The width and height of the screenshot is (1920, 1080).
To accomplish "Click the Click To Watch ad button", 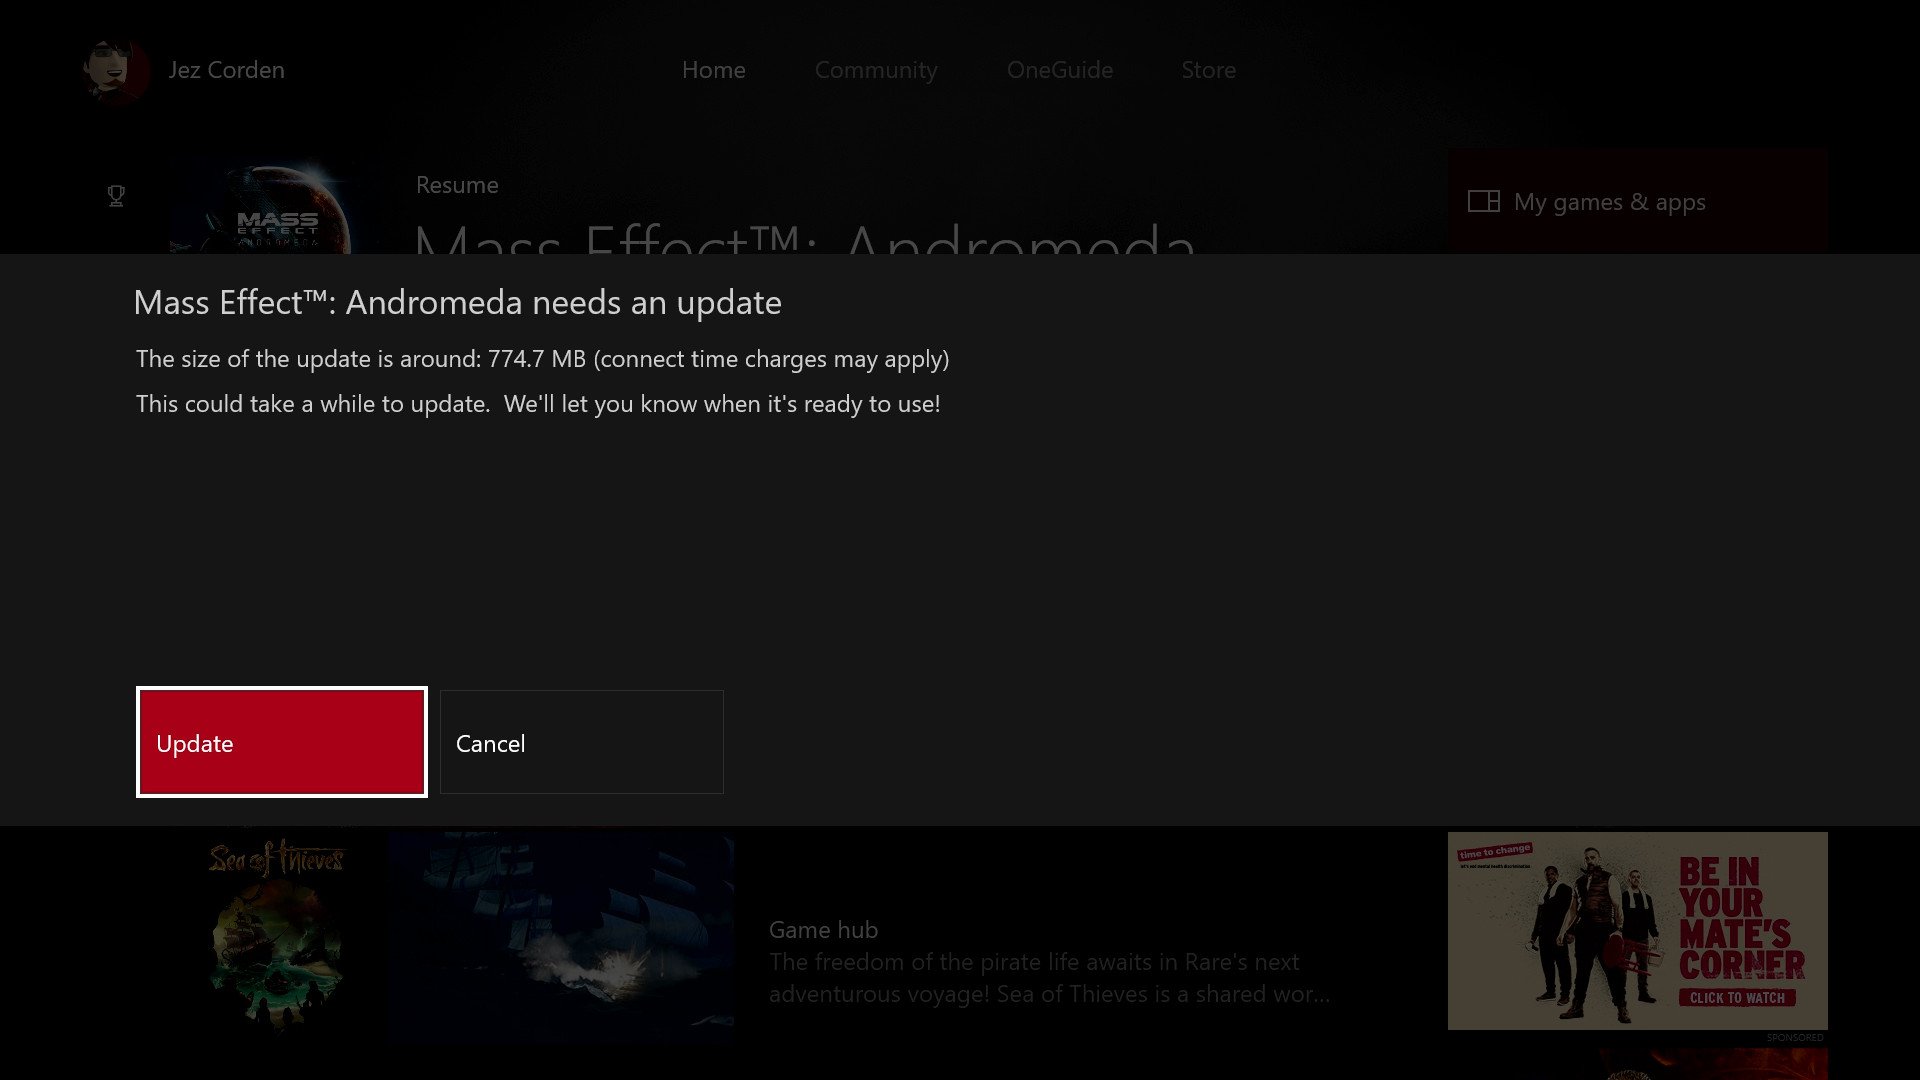I will click(1737, 997).
